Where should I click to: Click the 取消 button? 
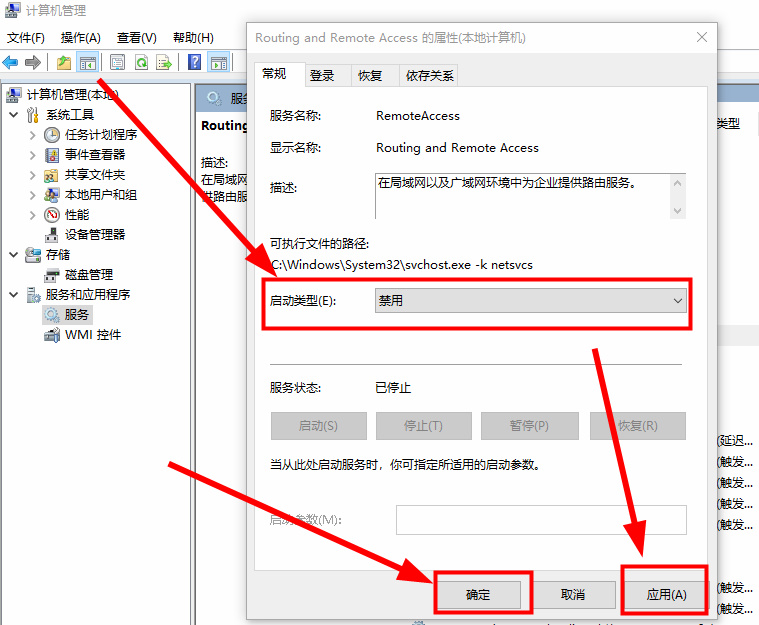click(x=573, y=594)
